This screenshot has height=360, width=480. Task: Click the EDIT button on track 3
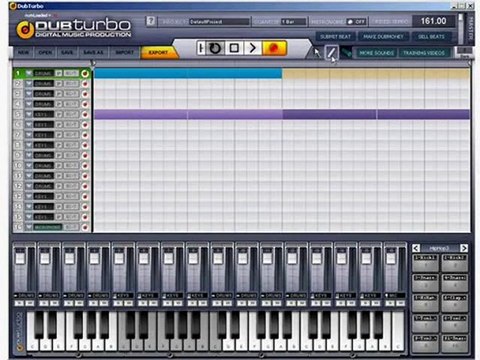pyautogui.click(x=71, y=94)
